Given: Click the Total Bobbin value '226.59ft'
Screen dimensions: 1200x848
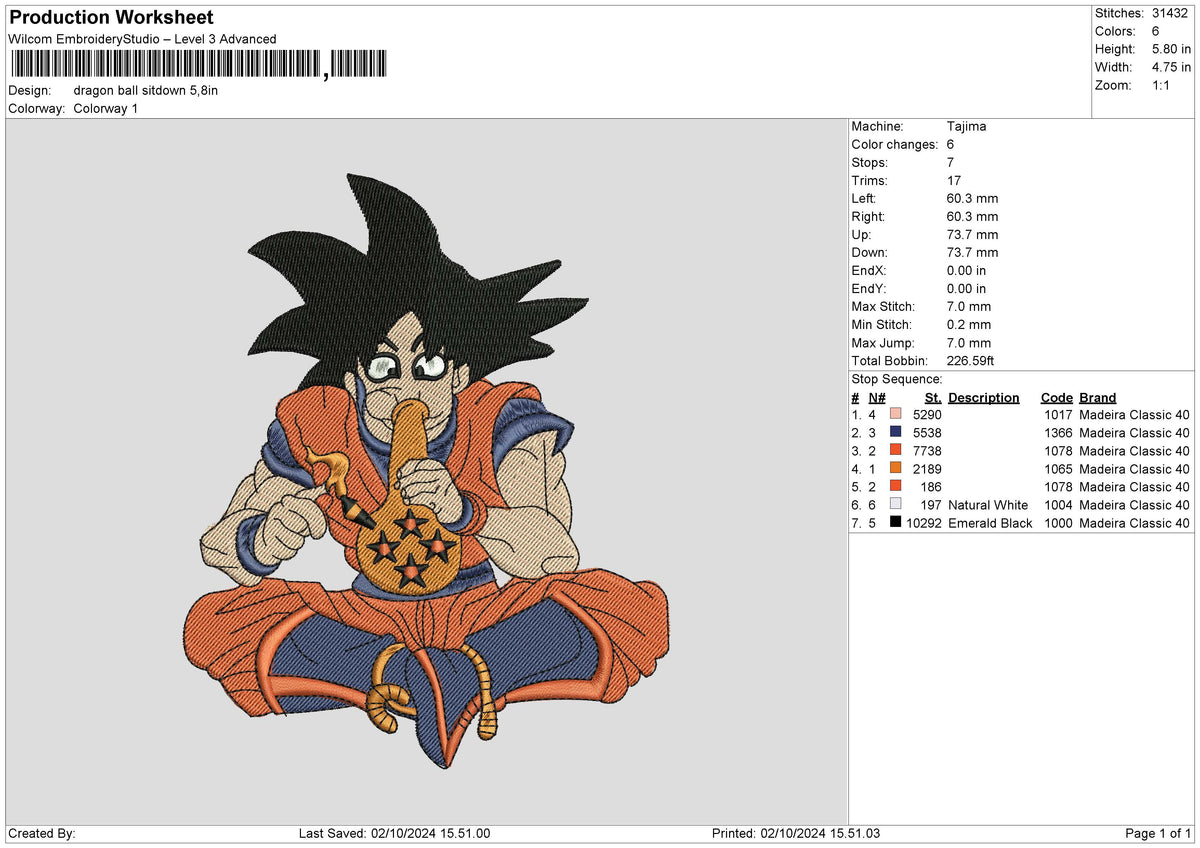Looking at the screenshot, I should pos(971,360).
